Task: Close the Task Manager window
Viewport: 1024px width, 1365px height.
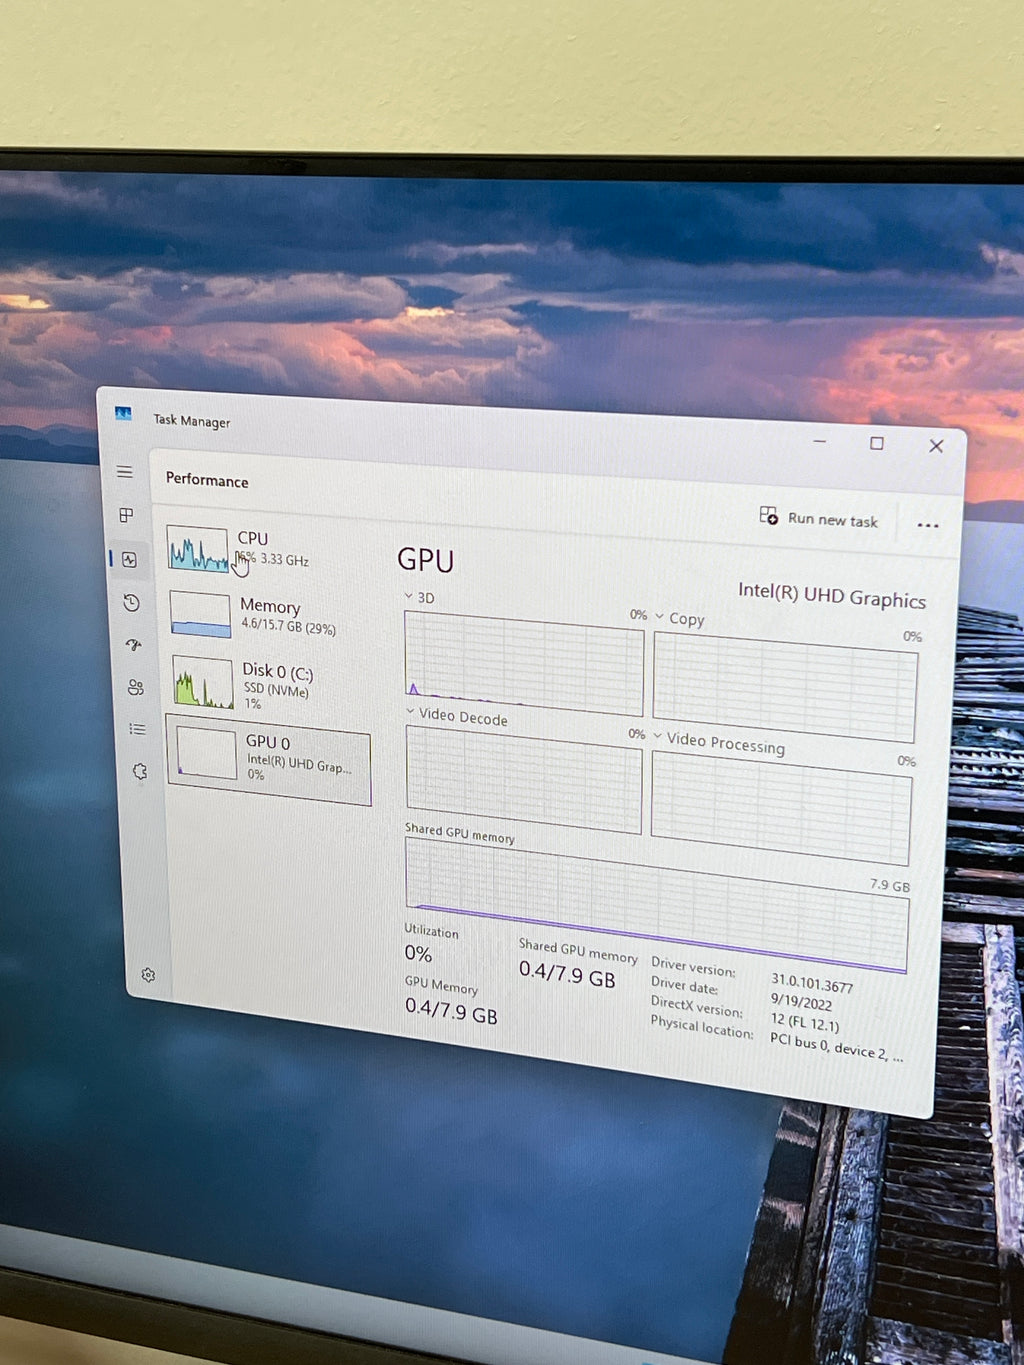Action: click(936, 446)
